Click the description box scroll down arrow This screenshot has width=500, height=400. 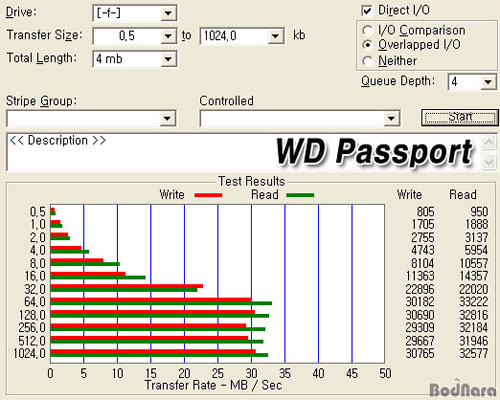[x=489, y=162]
